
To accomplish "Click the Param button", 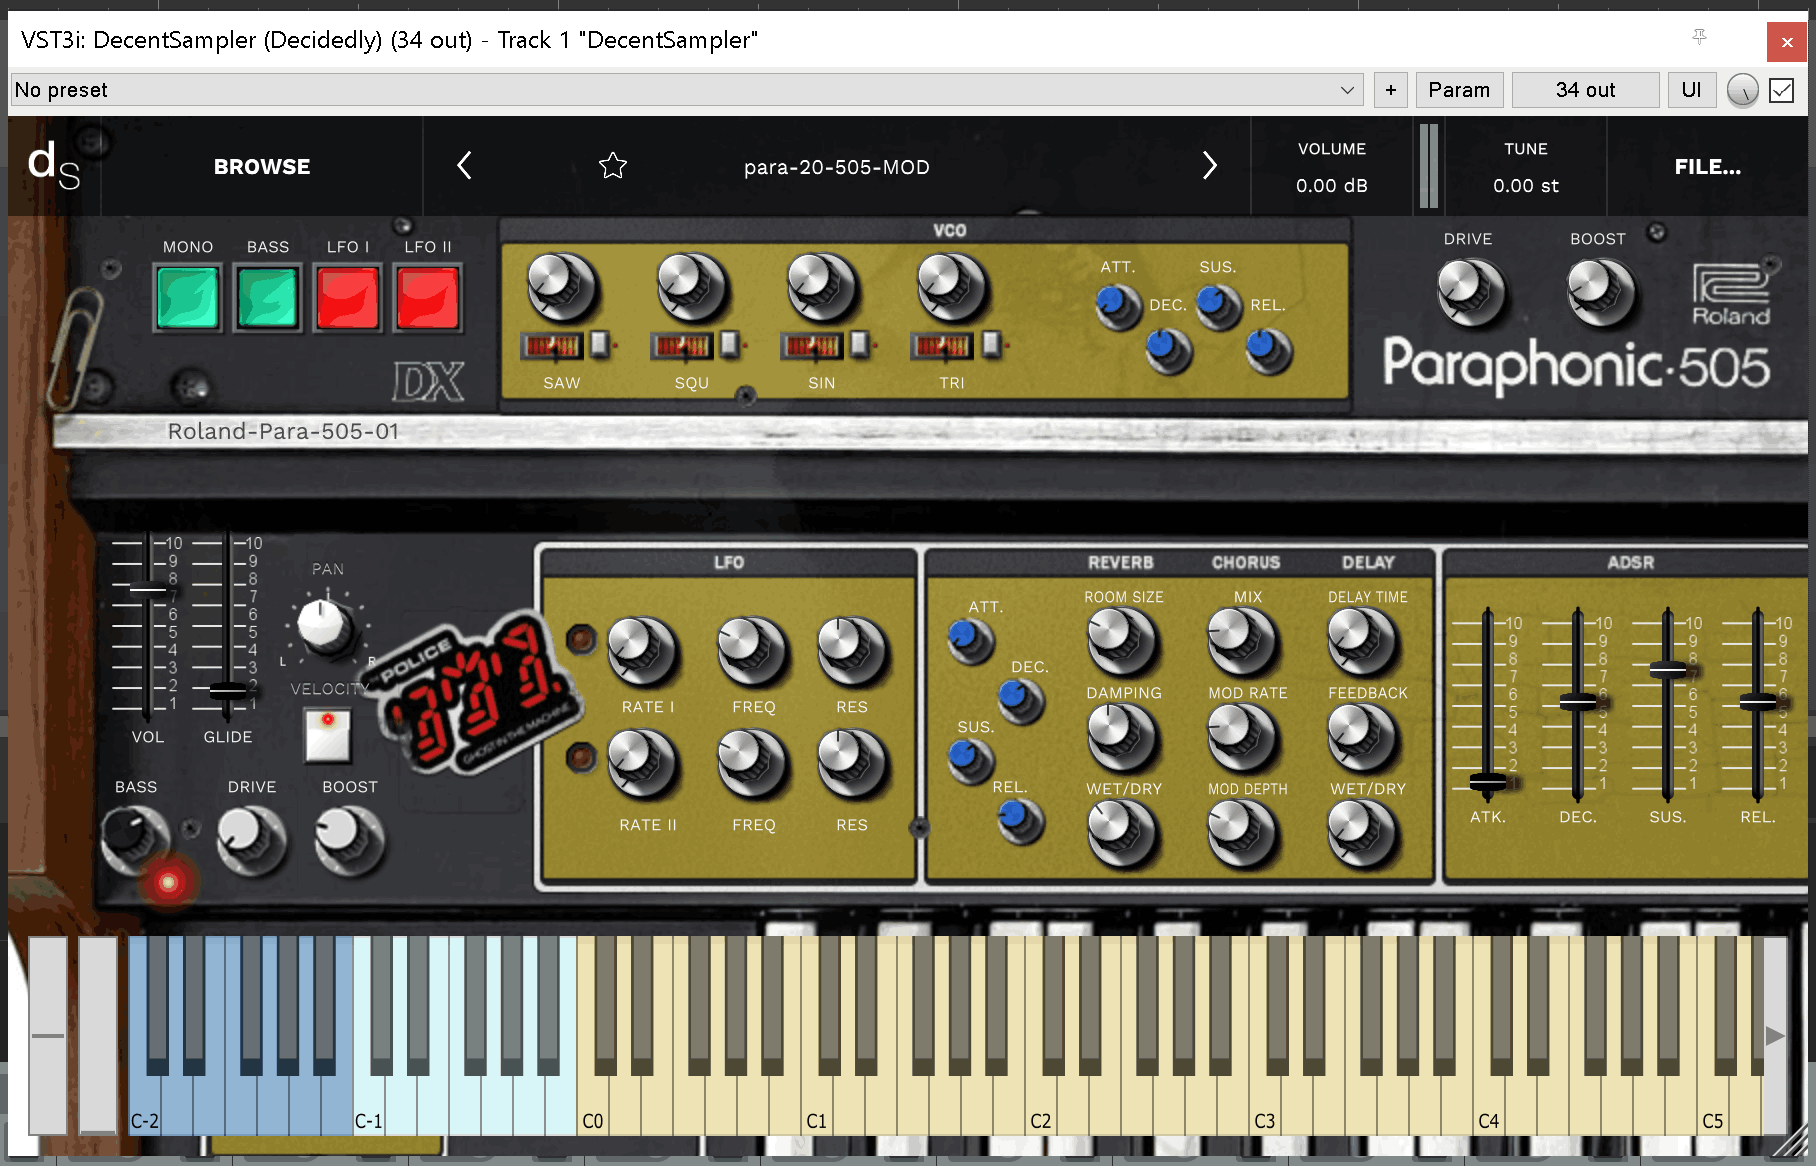I will (1459, 90).
